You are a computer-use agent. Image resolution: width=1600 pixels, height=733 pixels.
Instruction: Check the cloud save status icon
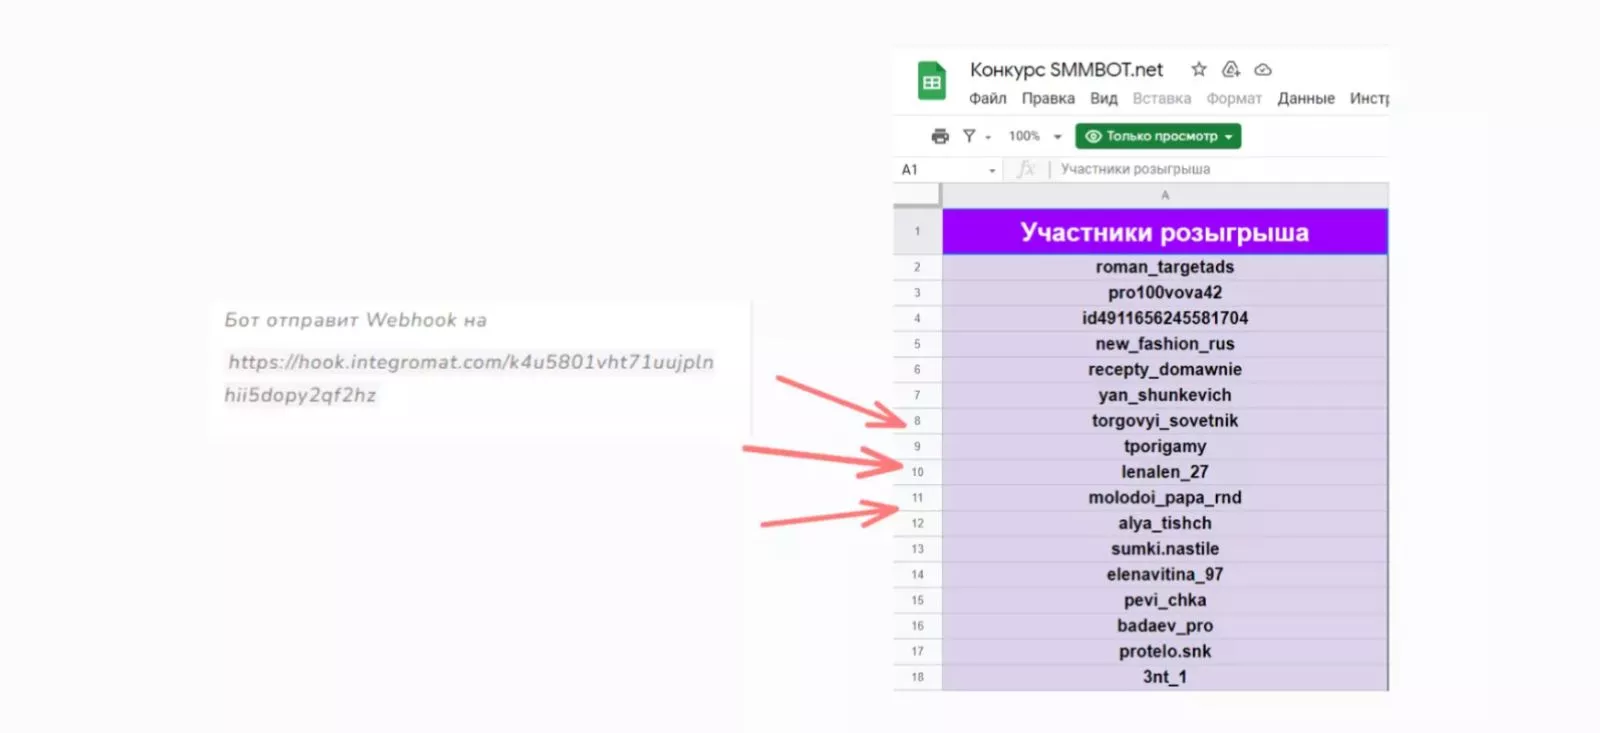tap(1263, 69)
